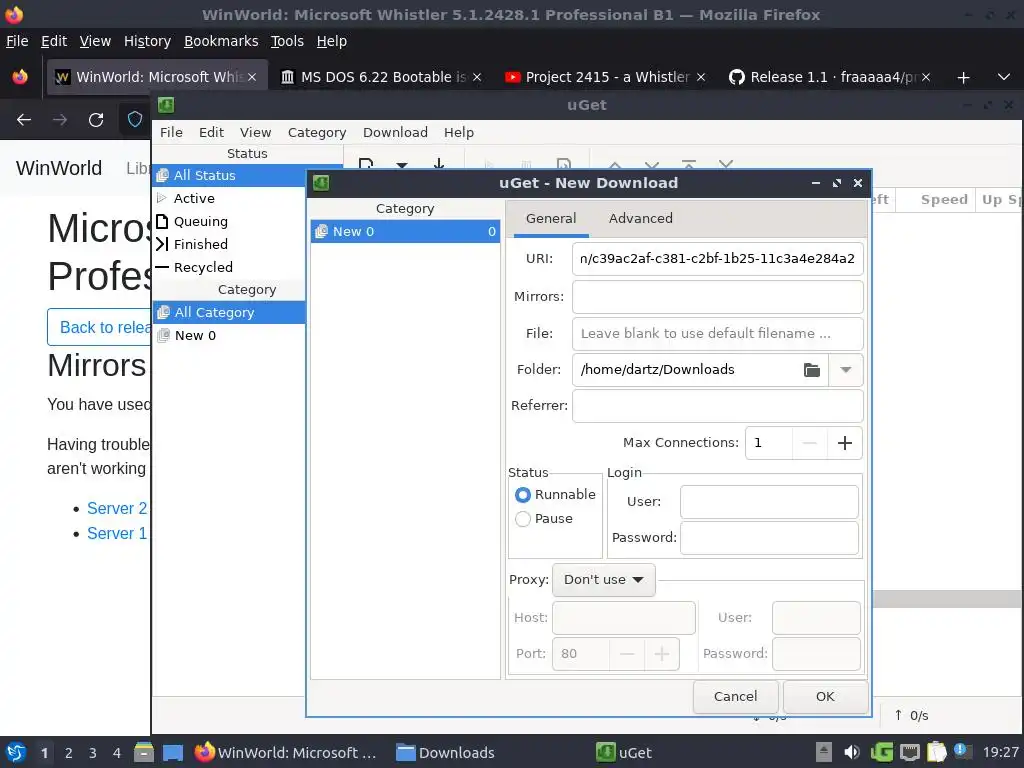Open uGet File menu
The height and width of the screenshot is (768, 1024).
coord(171,132)
